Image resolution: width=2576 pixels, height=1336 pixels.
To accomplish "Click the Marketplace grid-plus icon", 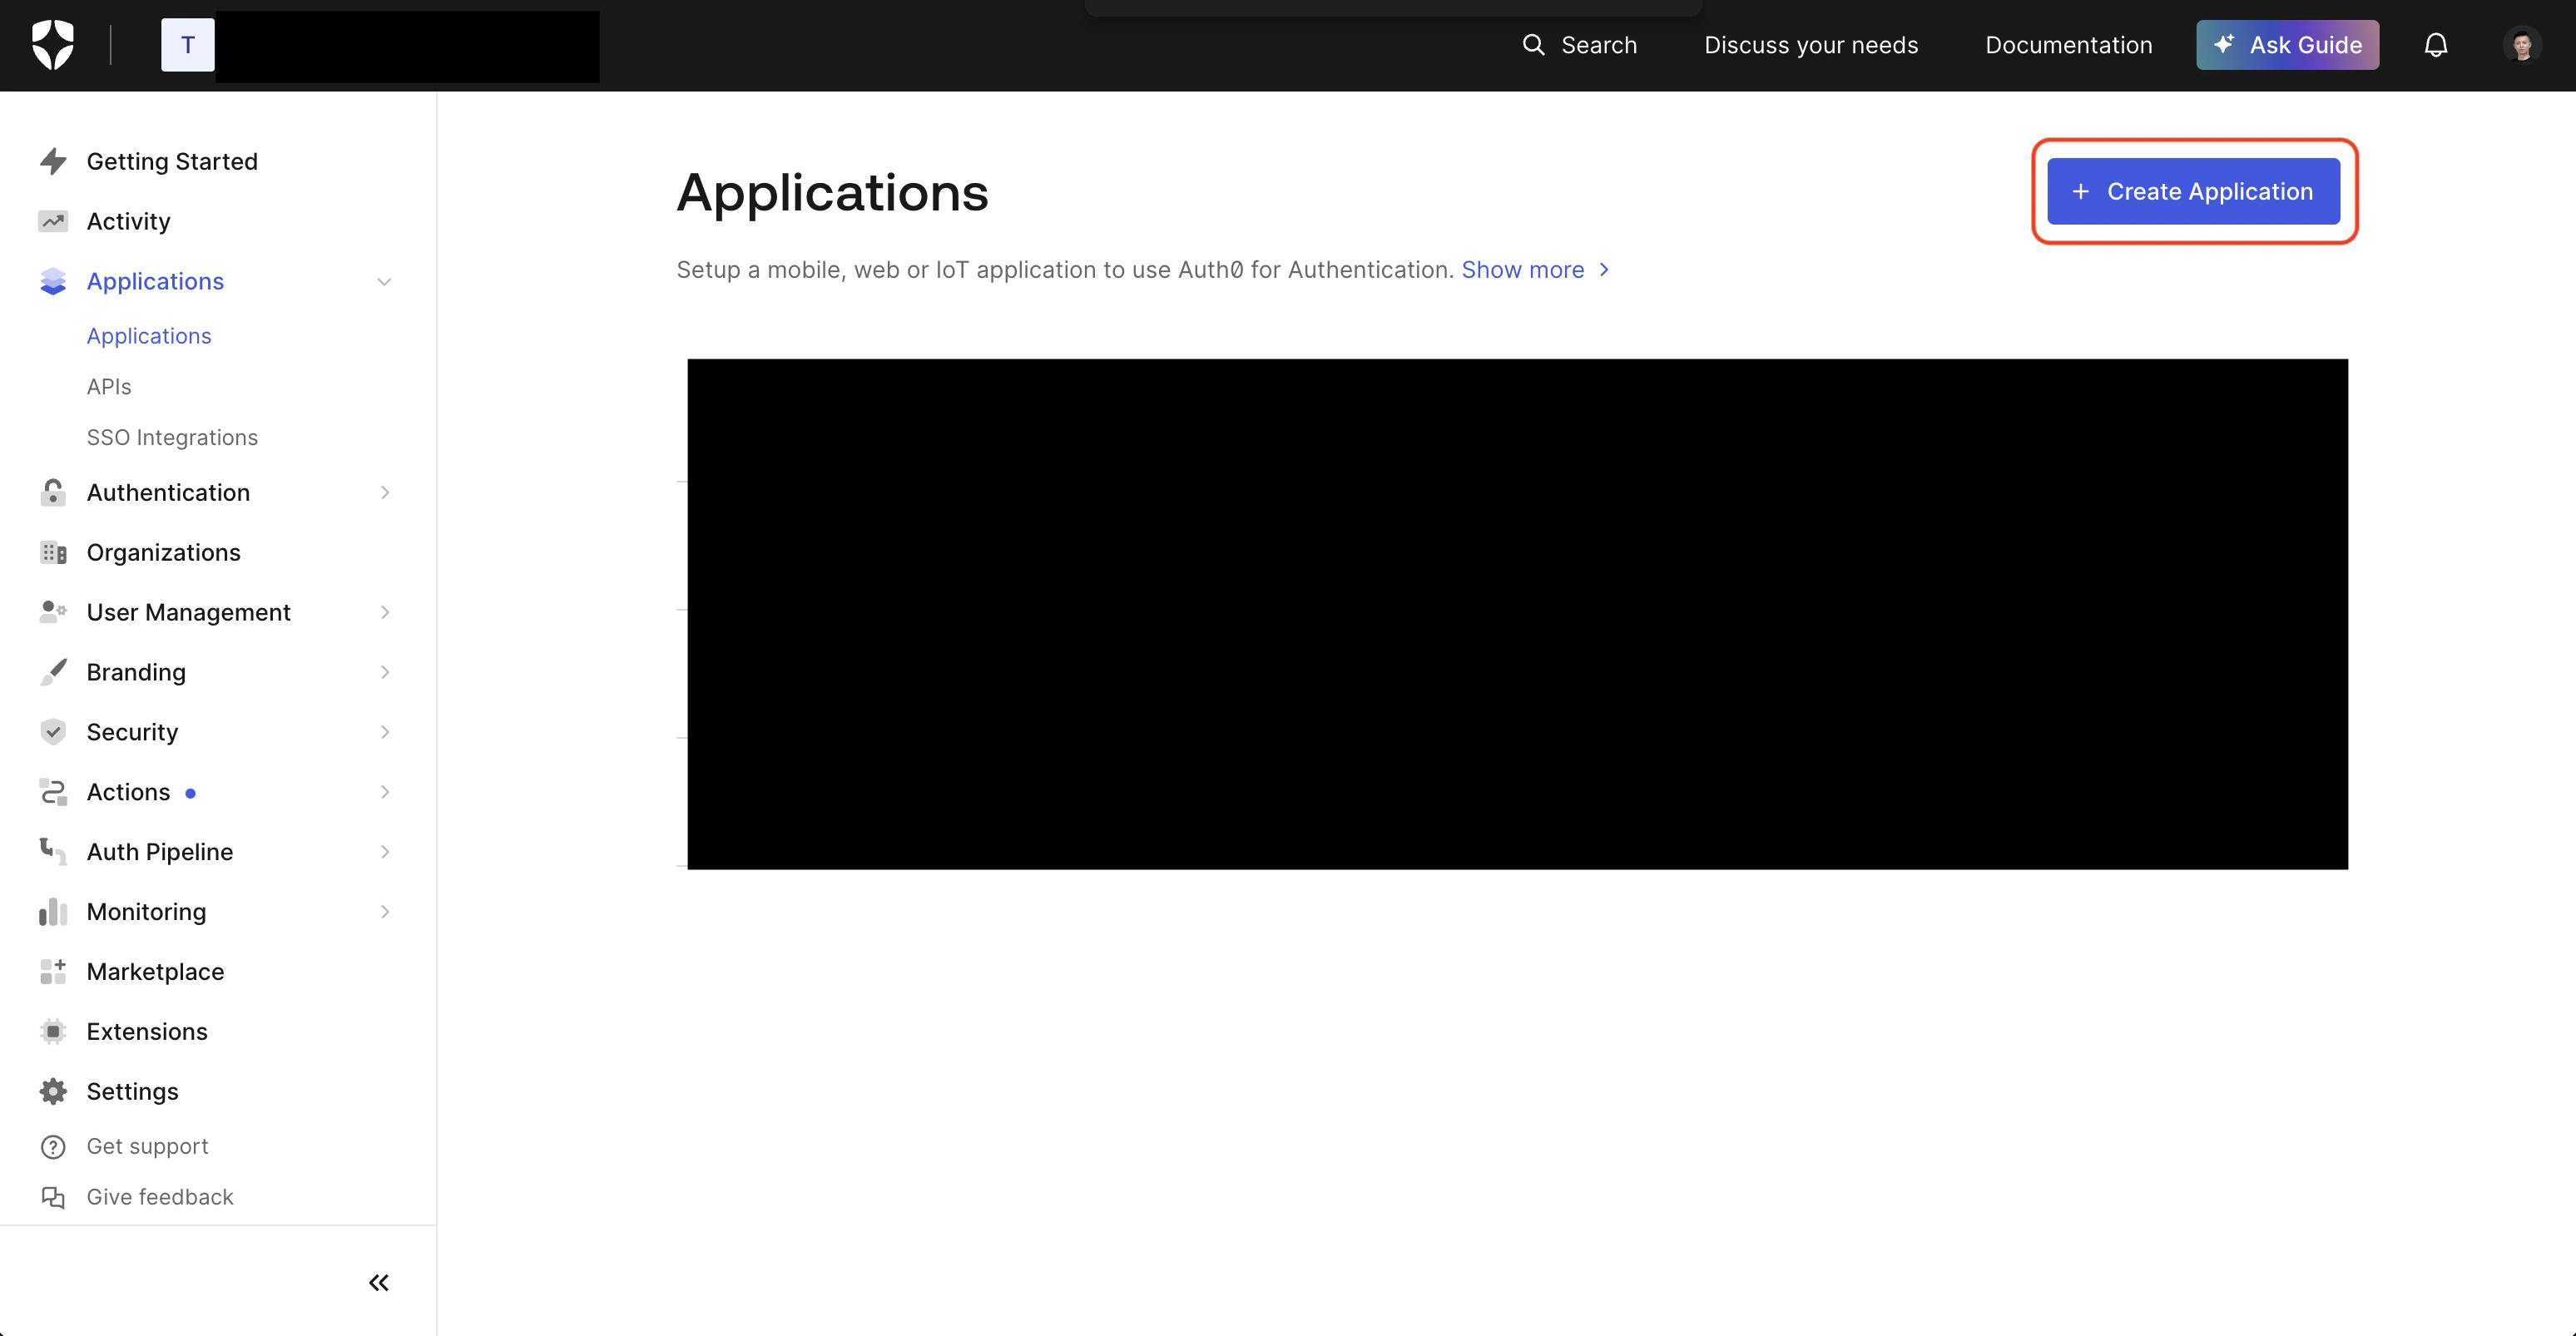I will tap(53, 971).
